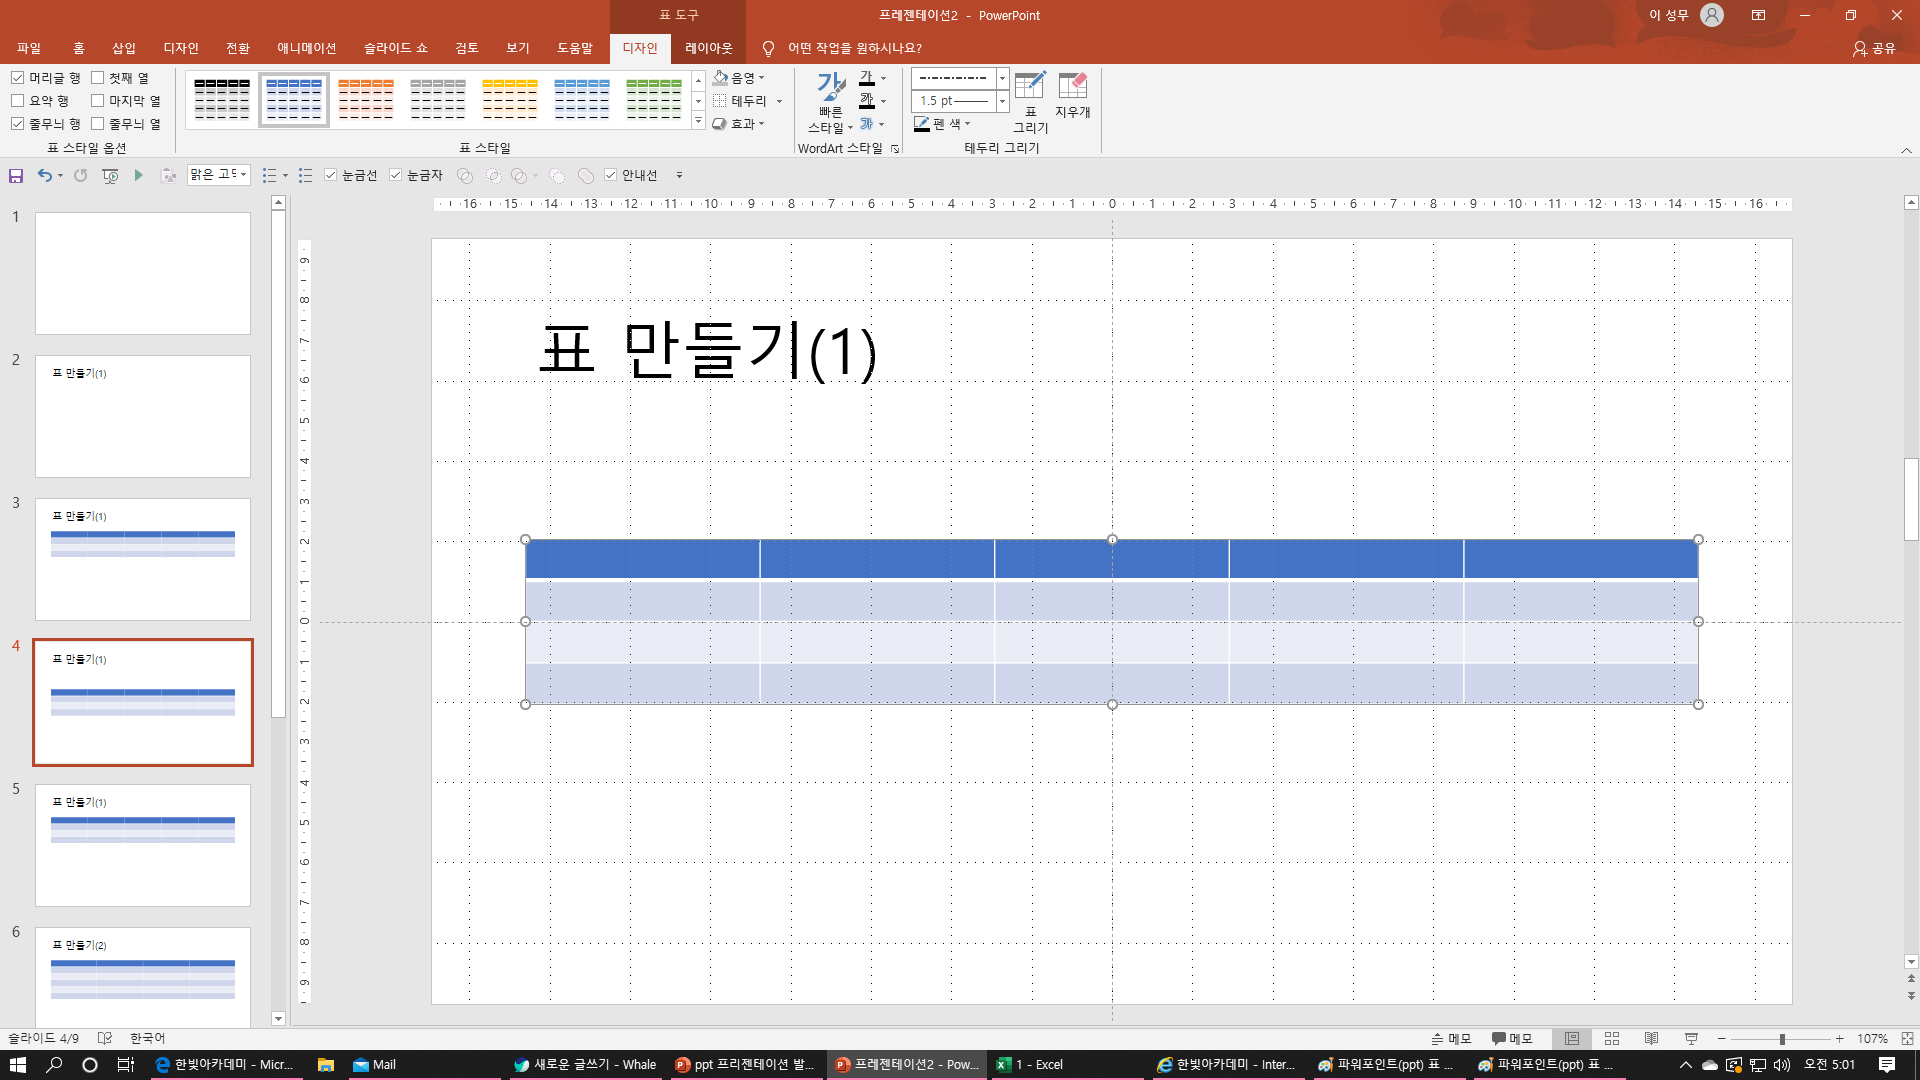This screenshot has height=1080, width=1920.
Task: Click the 공유 share button
Action: 1874,48
